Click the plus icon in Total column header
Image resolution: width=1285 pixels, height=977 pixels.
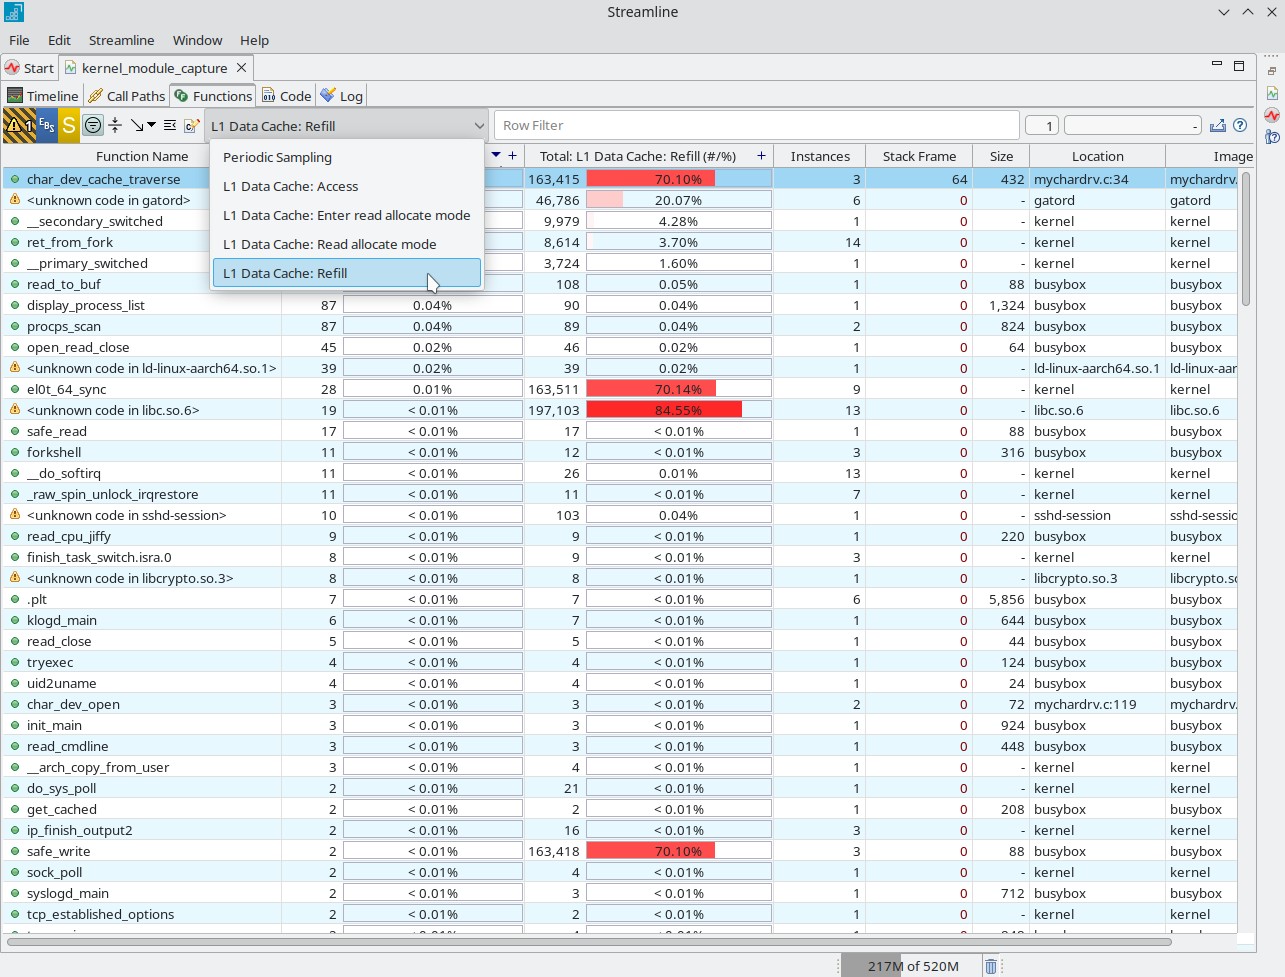click(x=761, y=156)
